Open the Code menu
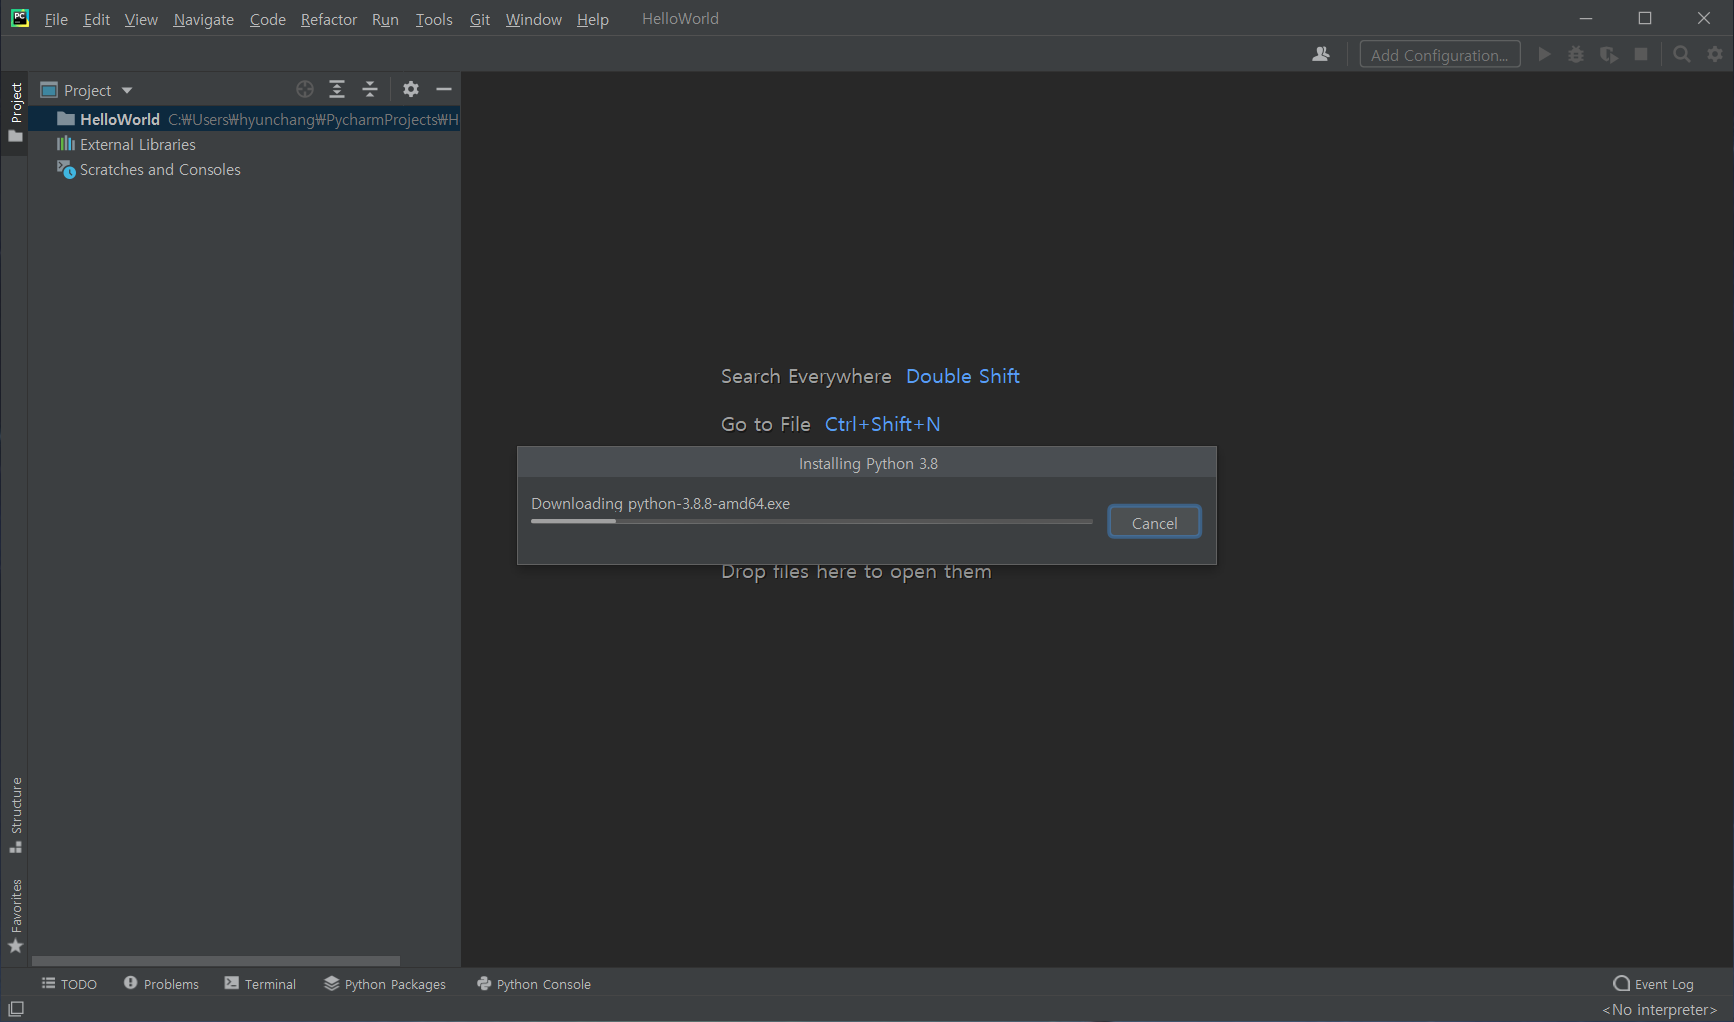 pos(268,19)
